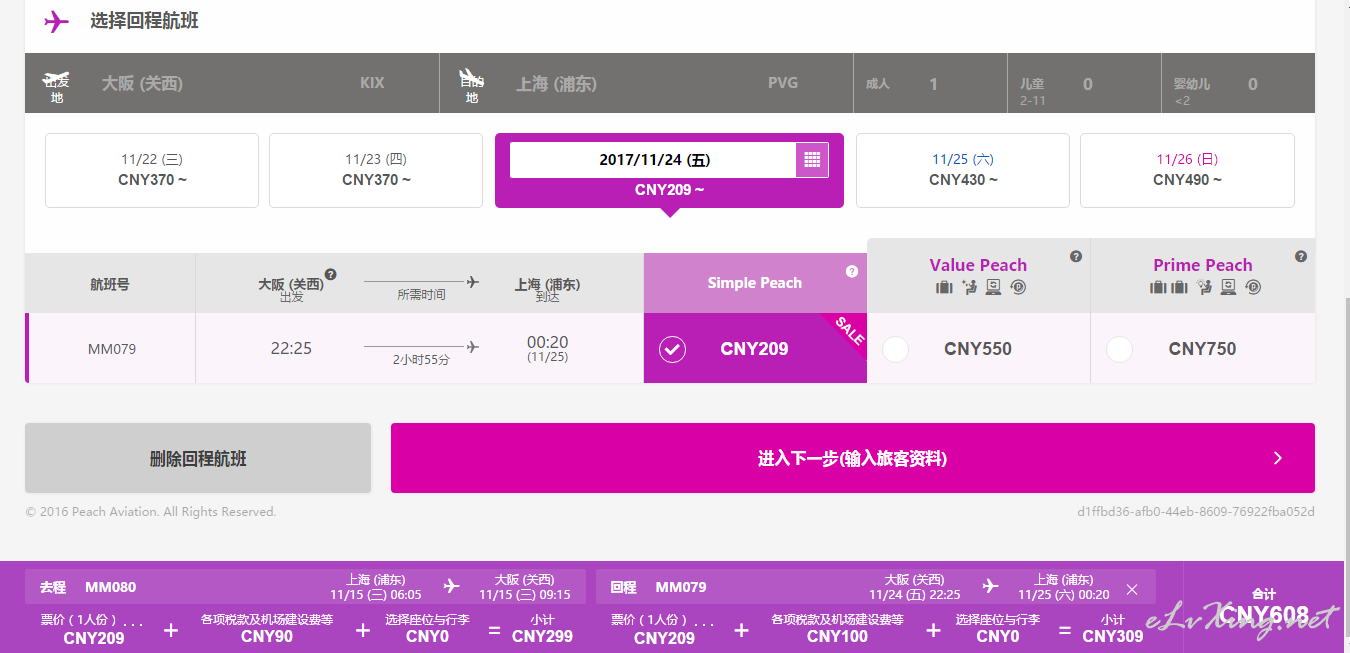Switch to 11/23 (四) CNY370 date tab
Viewport: 1350px width, 653px height.
coord(376,170)
